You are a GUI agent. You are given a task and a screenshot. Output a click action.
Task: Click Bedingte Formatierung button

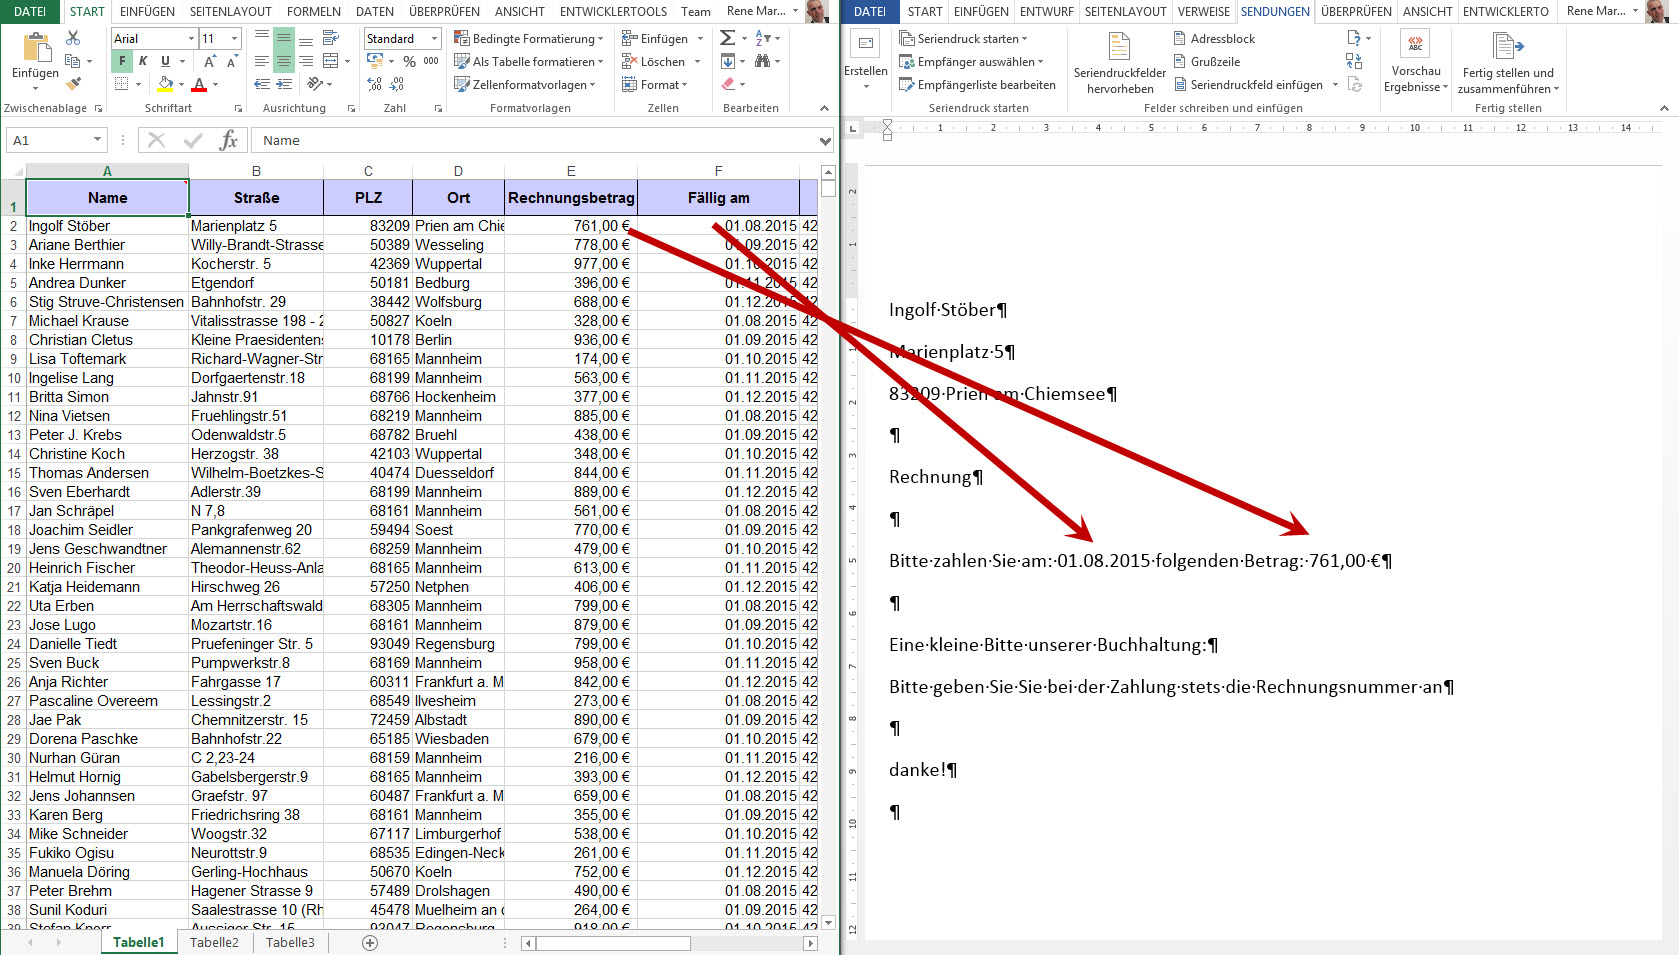point(528,39)
